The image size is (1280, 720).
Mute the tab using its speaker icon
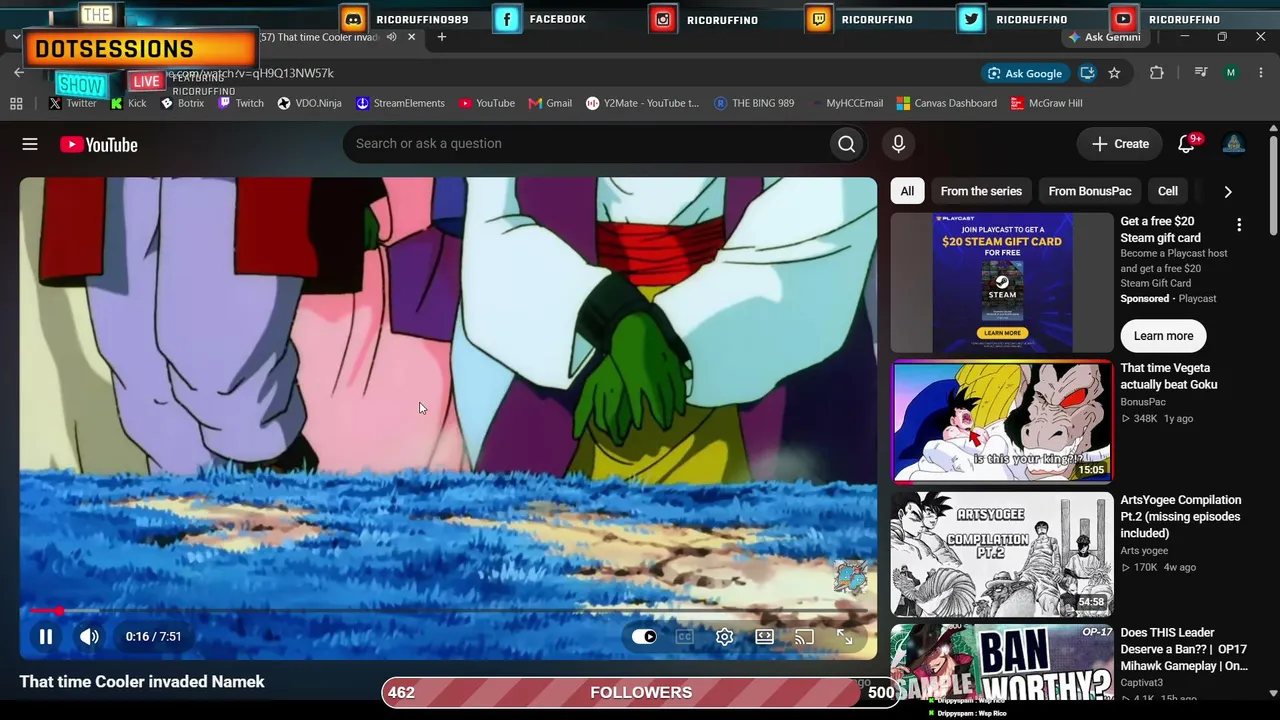point(392,37)
